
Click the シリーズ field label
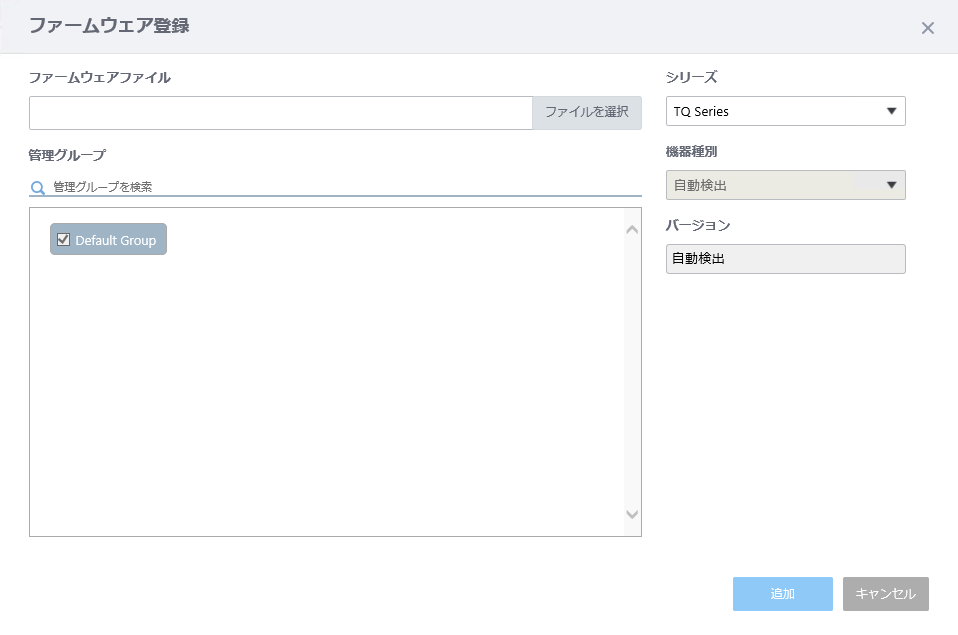click(x=691, y=78)
